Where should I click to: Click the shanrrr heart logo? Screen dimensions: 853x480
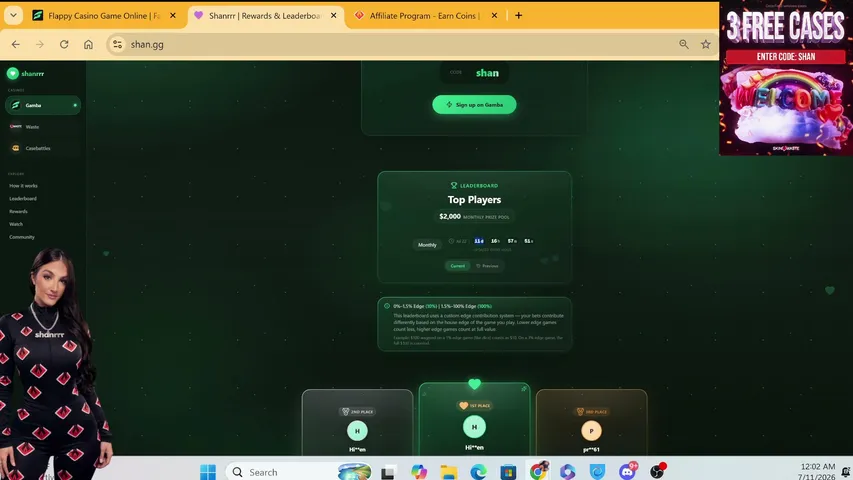pyautogui.click(x=13, y=73)
